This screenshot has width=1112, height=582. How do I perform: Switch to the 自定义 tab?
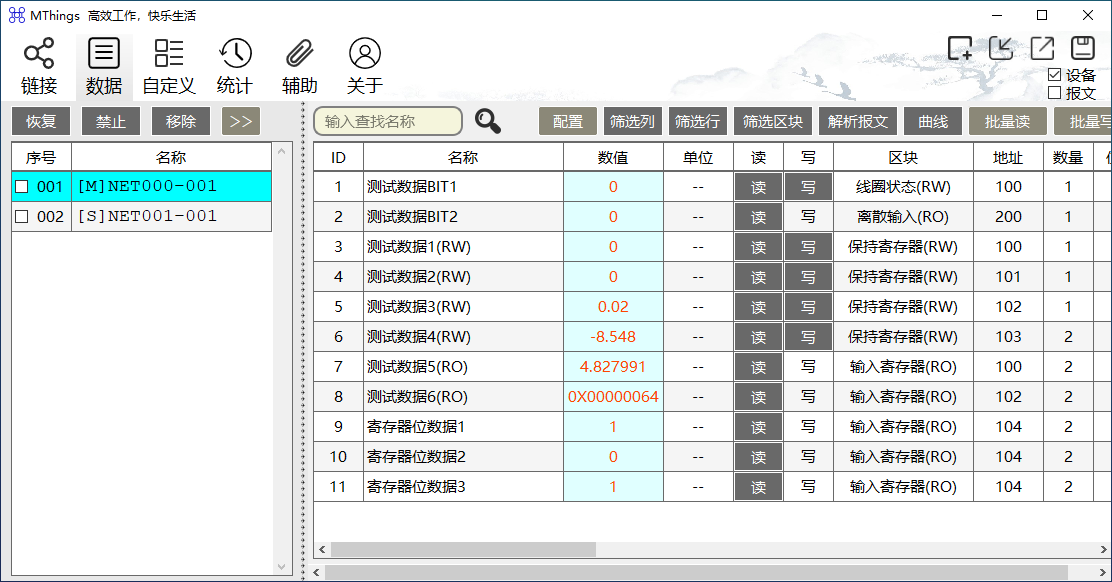coord(169,67)
